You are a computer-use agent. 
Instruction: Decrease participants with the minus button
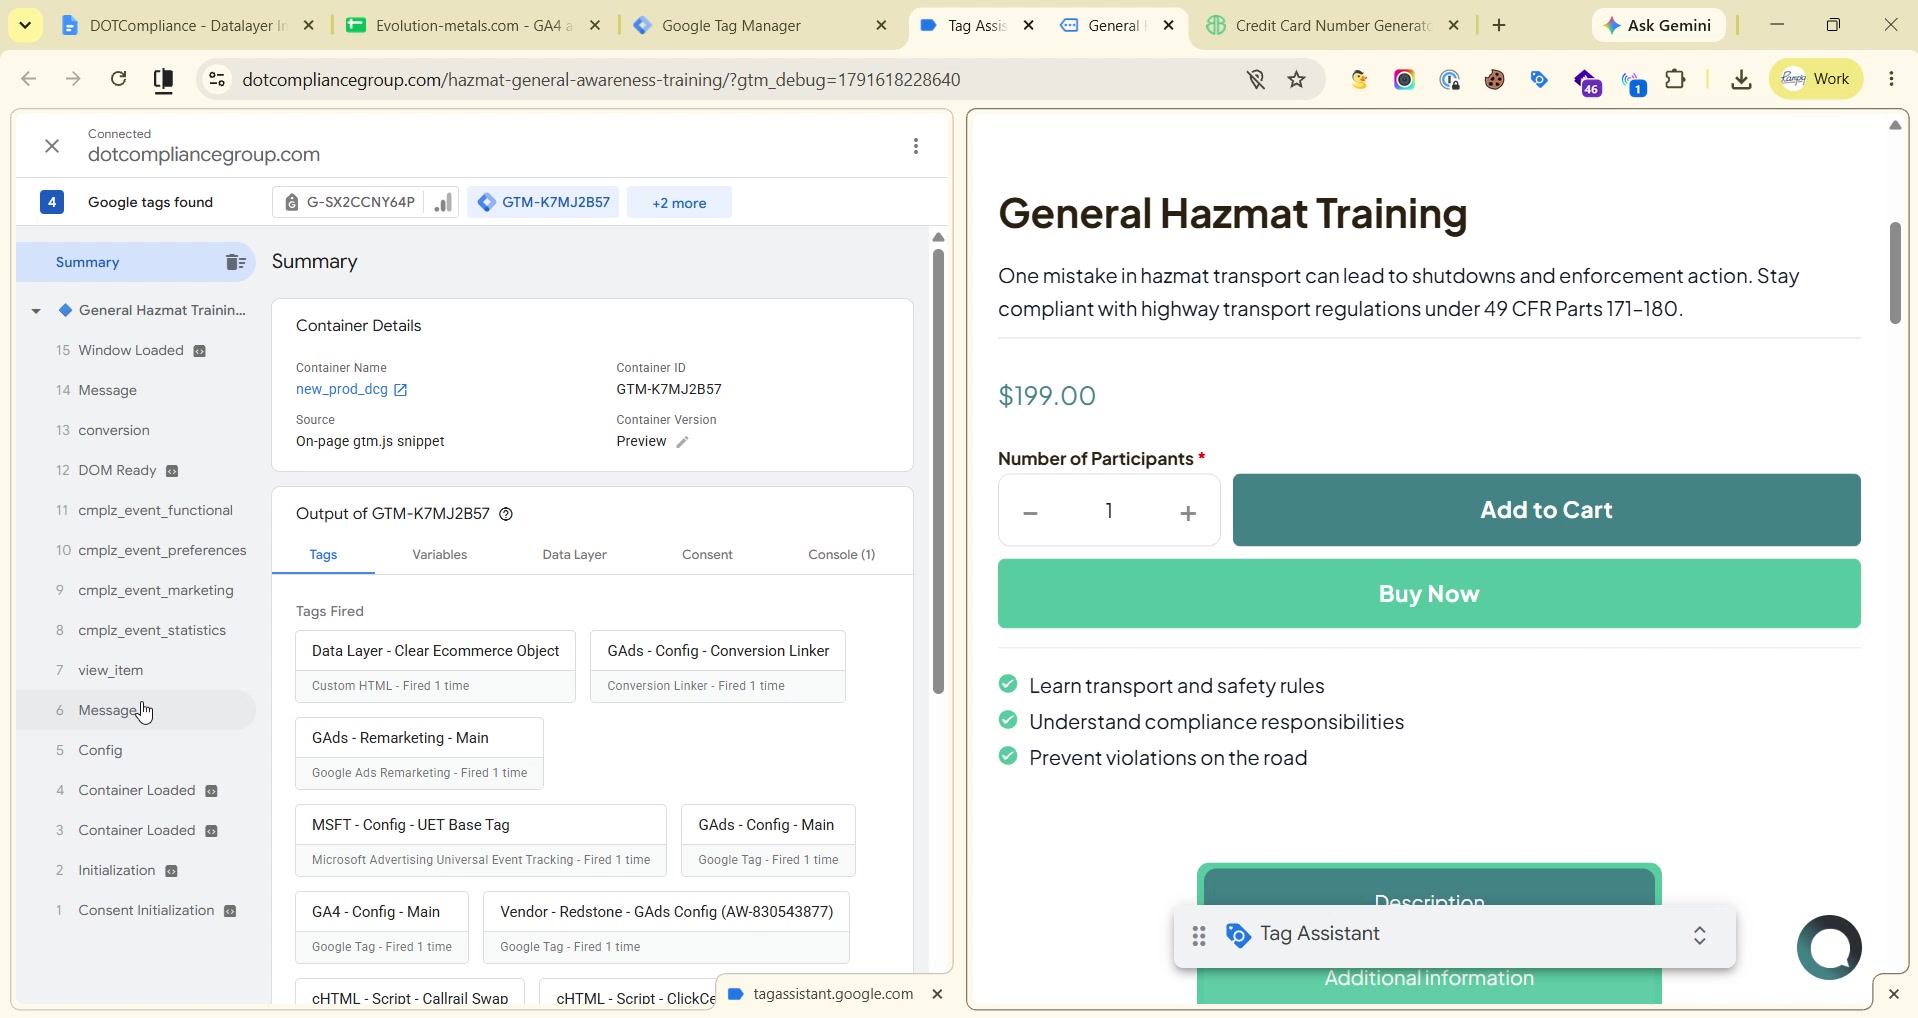click(x=1031, y=513)
